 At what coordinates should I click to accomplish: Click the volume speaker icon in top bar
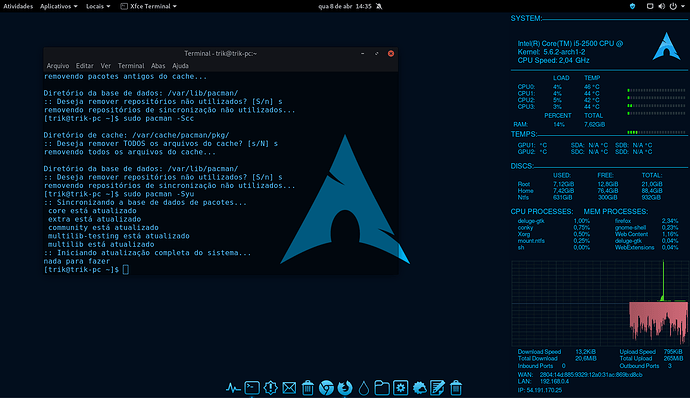tap(661, 6)
